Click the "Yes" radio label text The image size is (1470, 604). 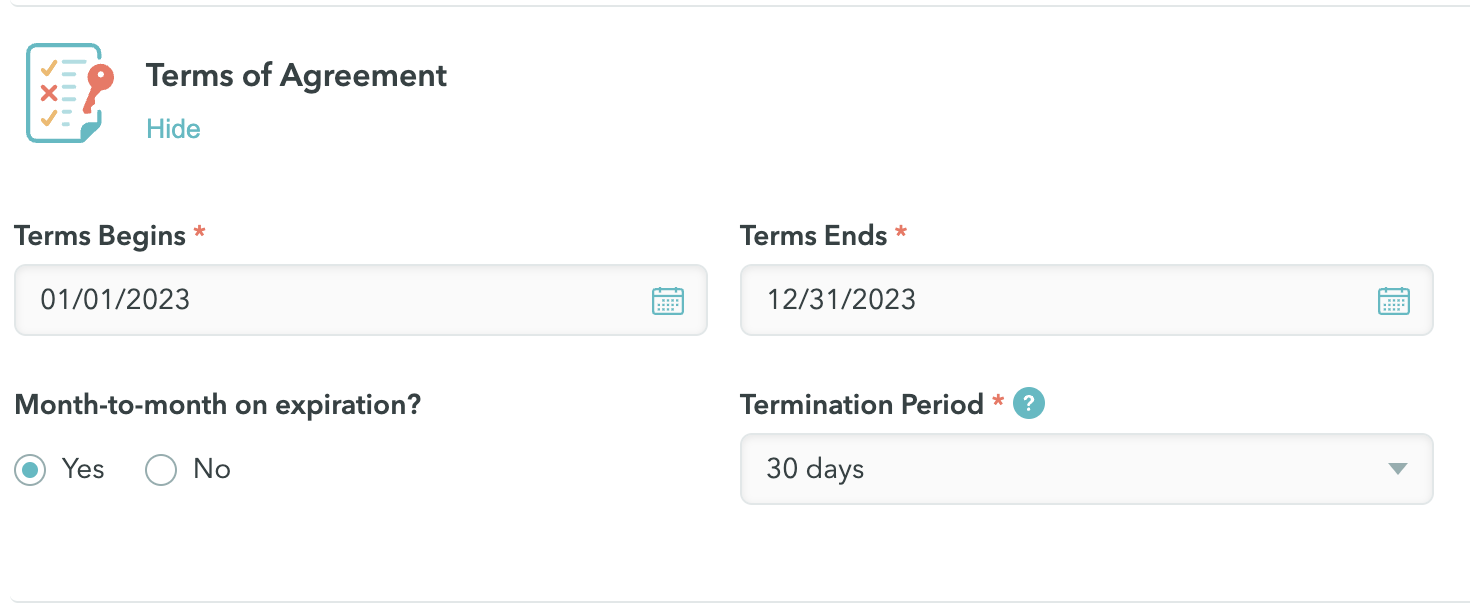(83, 469)
